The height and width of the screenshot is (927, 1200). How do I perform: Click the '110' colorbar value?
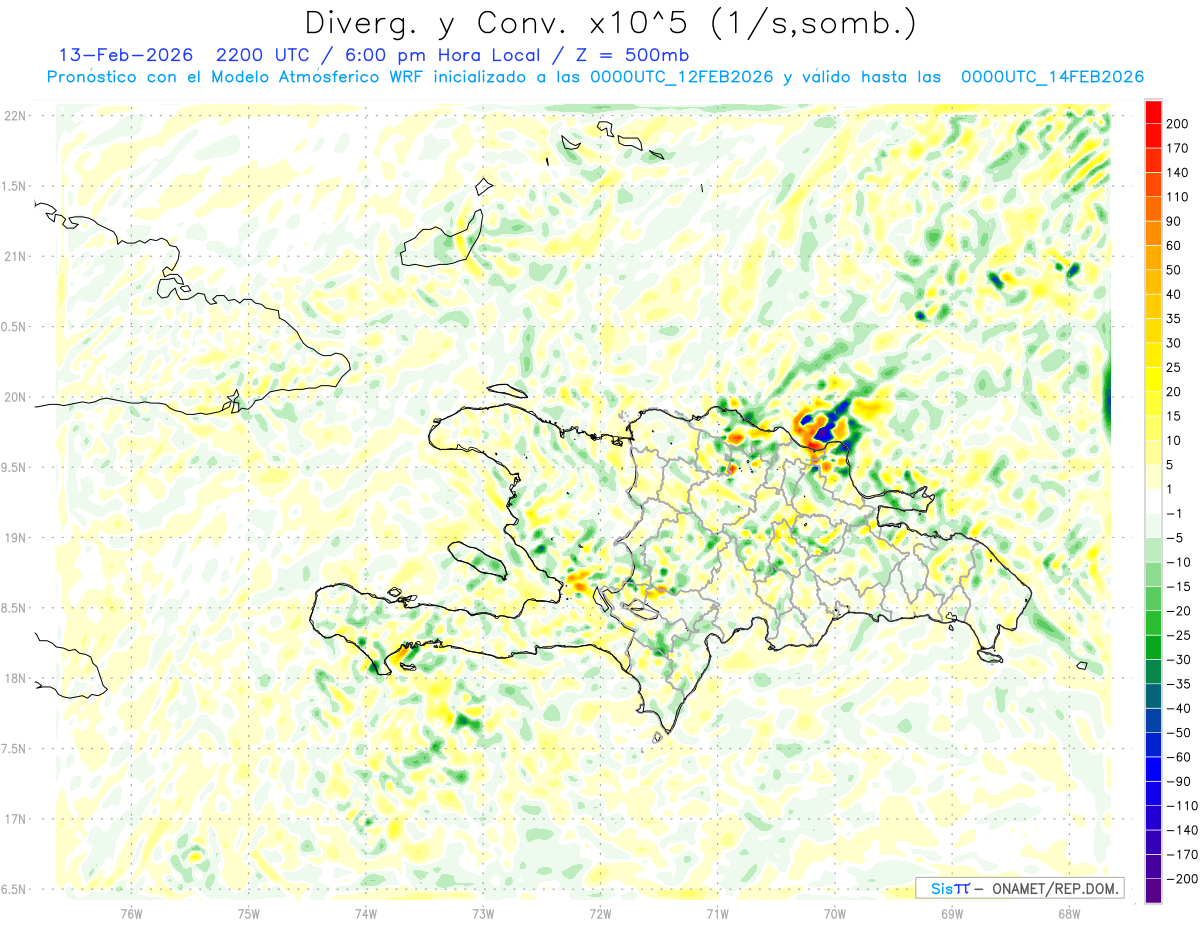(1178, 197)
